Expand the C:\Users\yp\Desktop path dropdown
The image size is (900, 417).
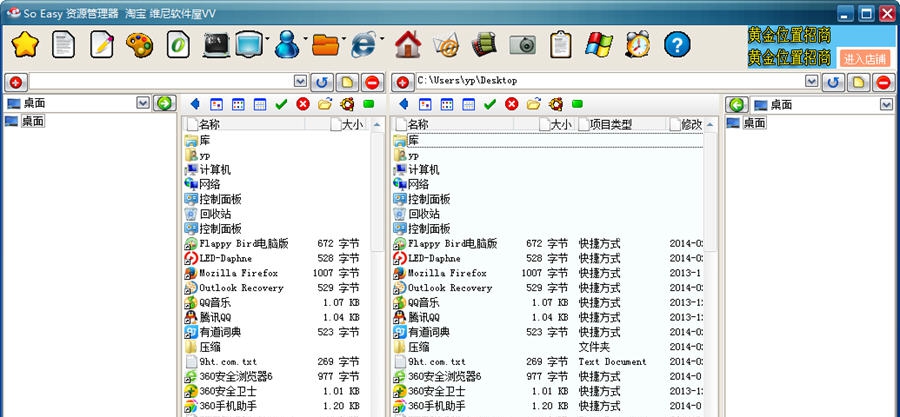811,81
